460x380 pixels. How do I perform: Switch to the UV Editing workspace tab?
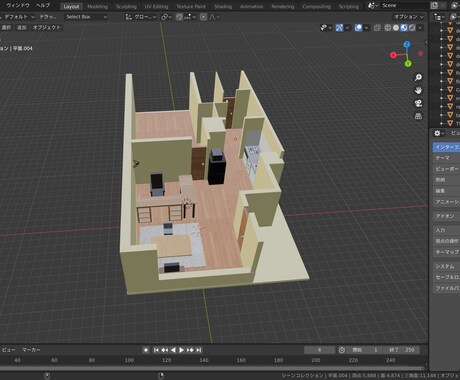156,6
